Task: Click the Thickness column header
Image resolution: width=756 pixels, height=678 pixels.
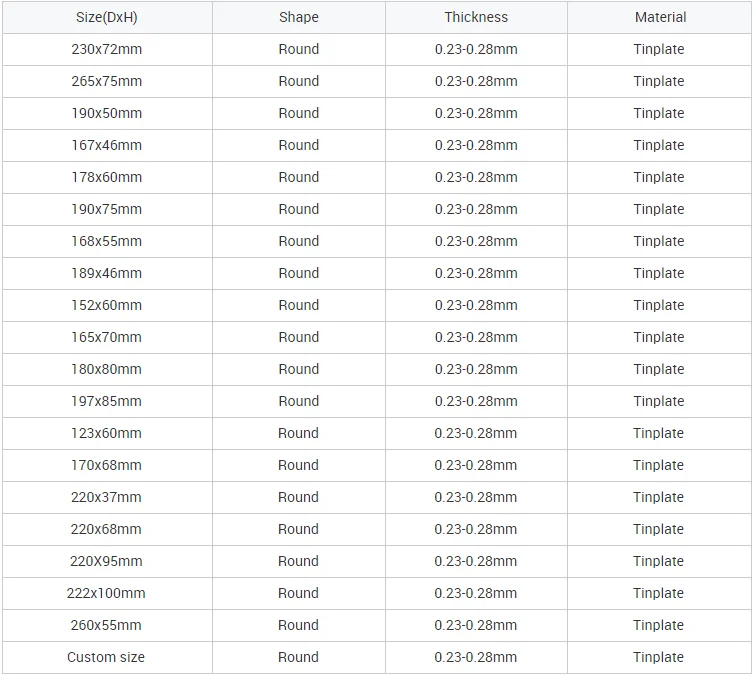Action: [476, 17]
